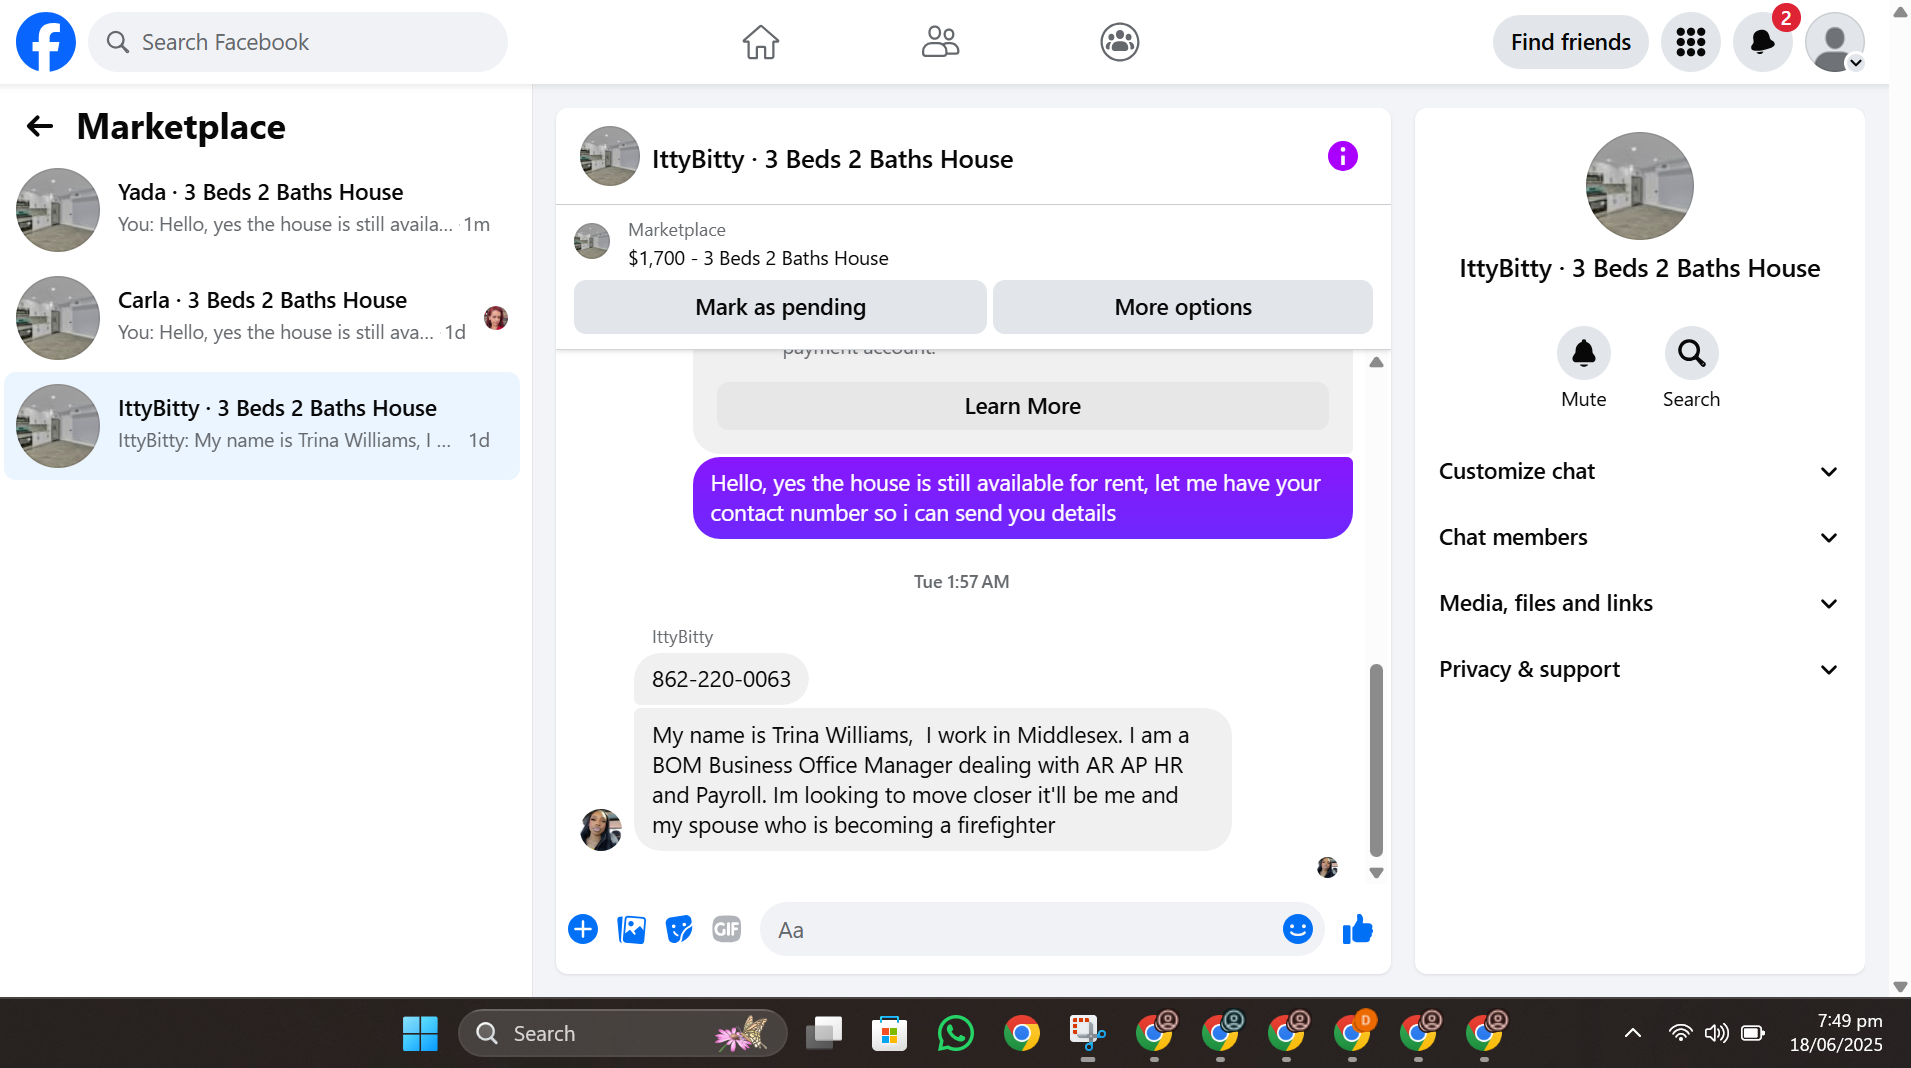Click Mark as pending
Screen dimensions: 1911x1068
tap(780, 307)
